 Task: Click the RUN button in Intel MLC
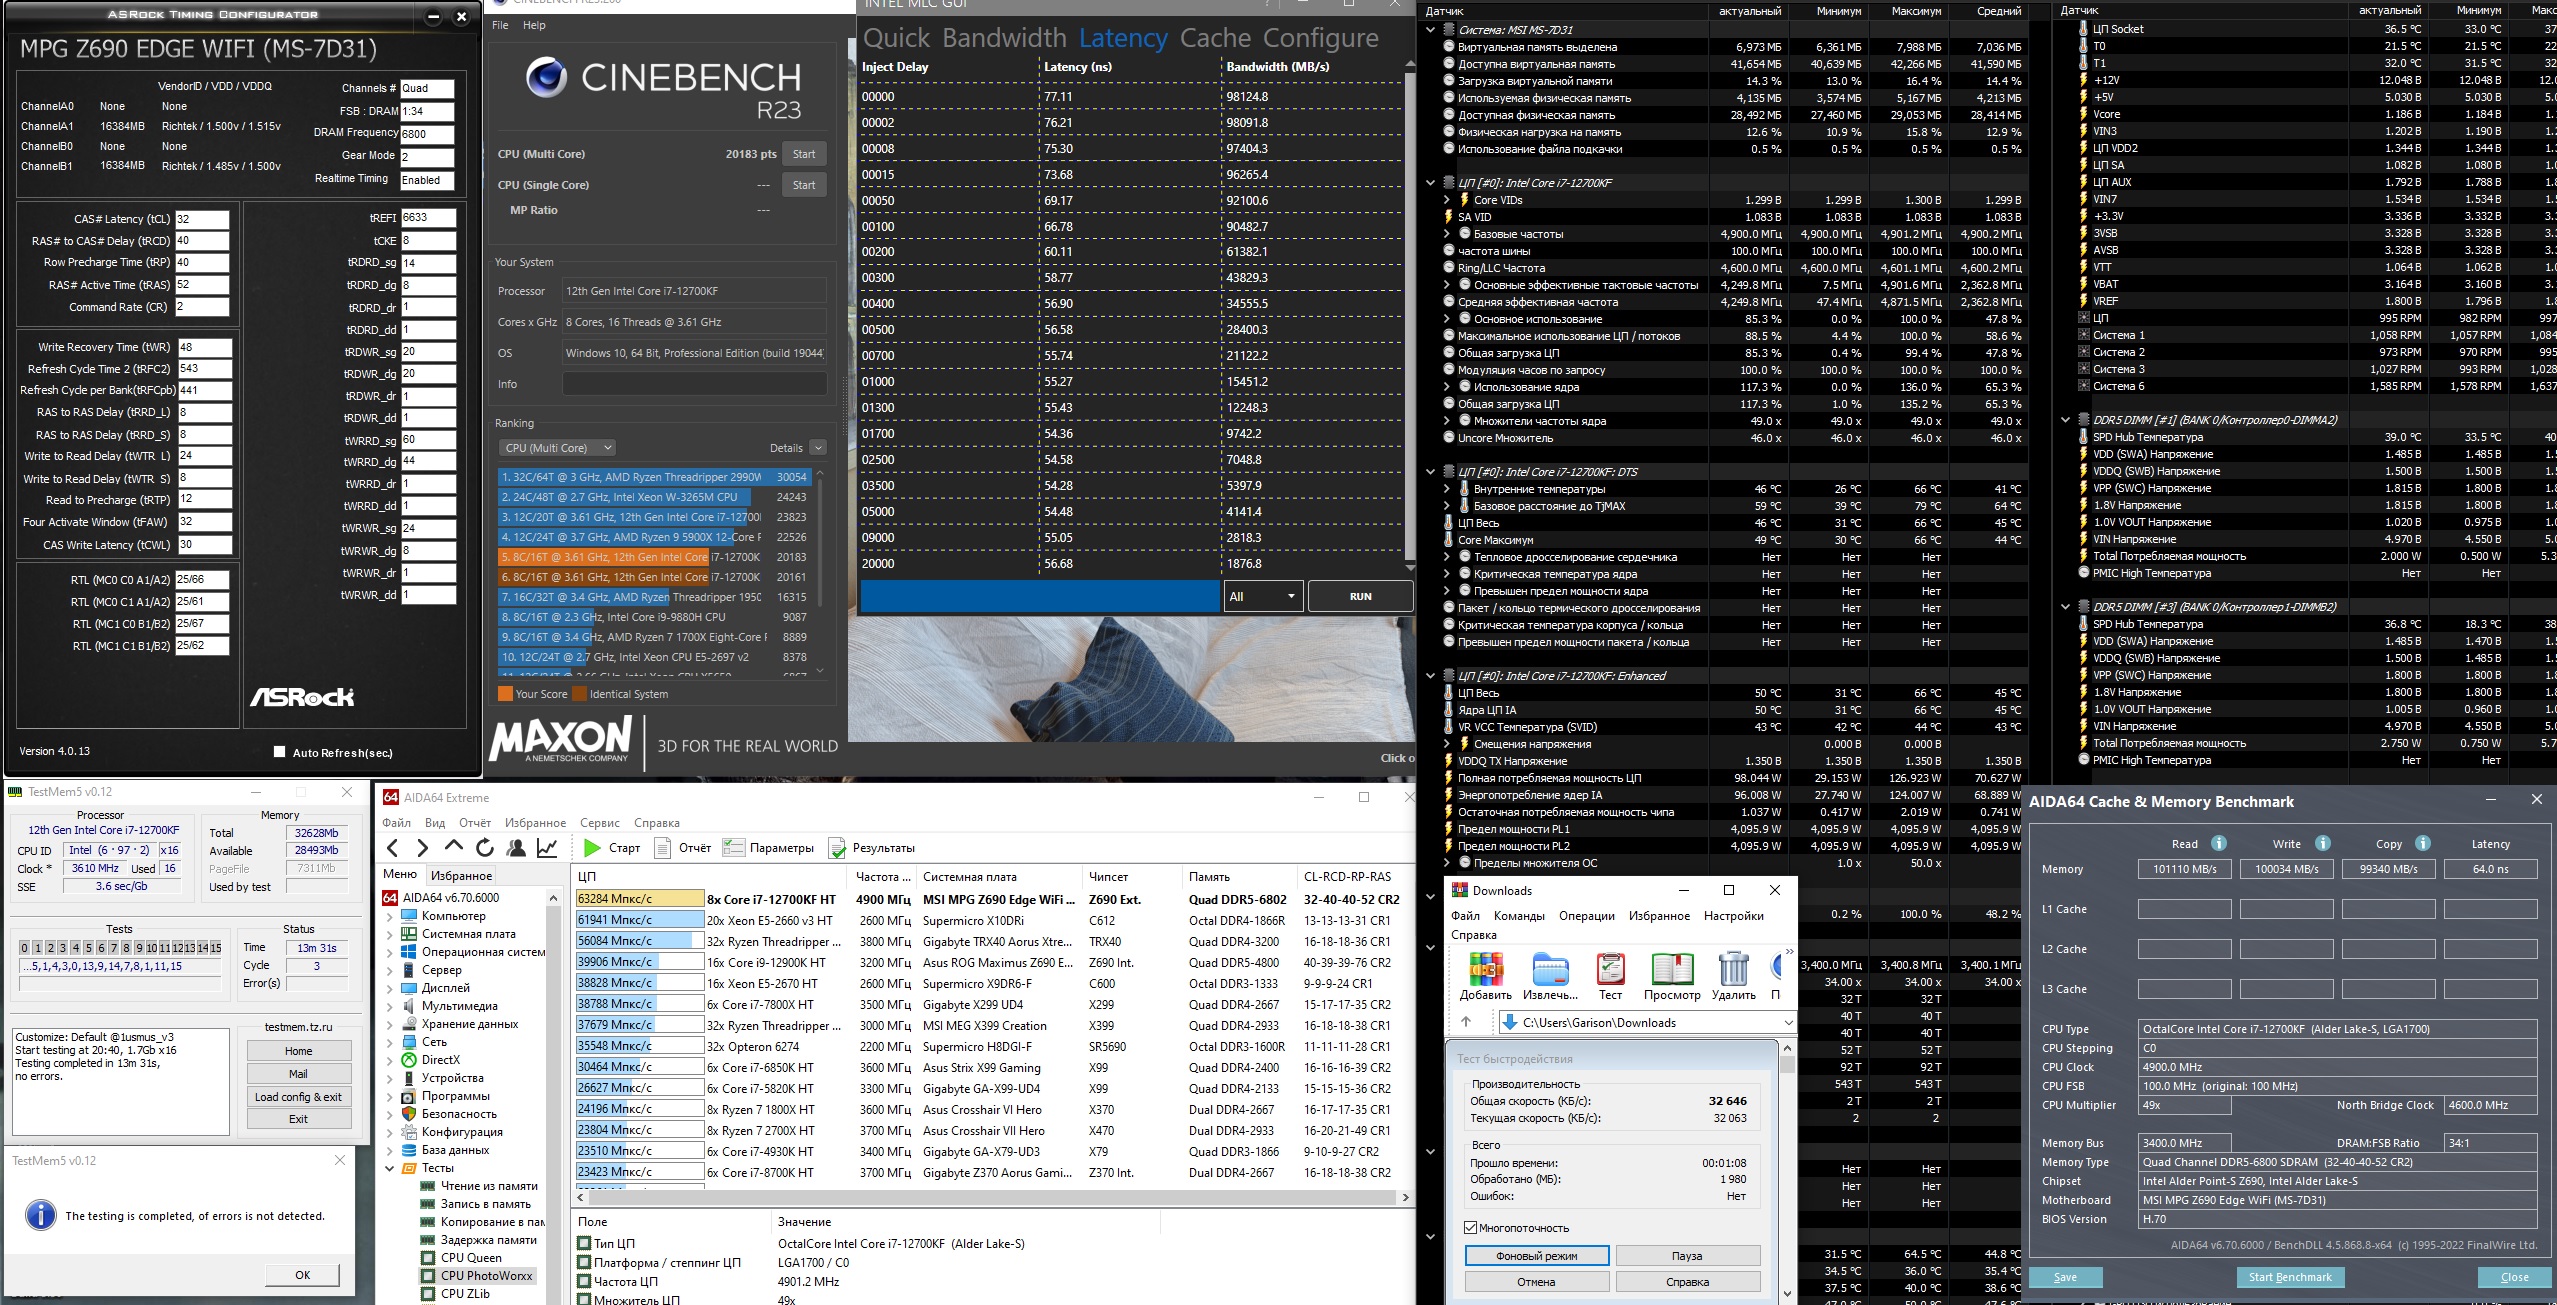[1360, 596]
